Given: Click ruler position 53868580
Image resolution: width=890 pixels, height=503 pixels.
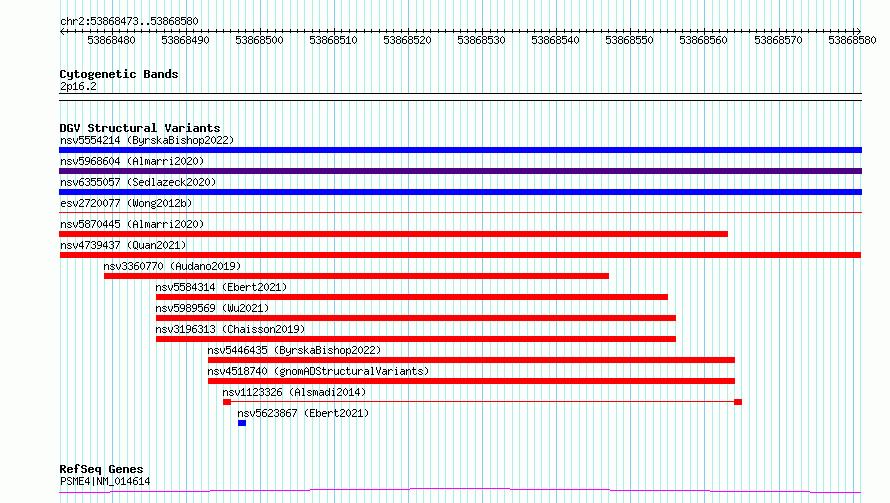Looking at the screenshot, I should click(852, 40).
